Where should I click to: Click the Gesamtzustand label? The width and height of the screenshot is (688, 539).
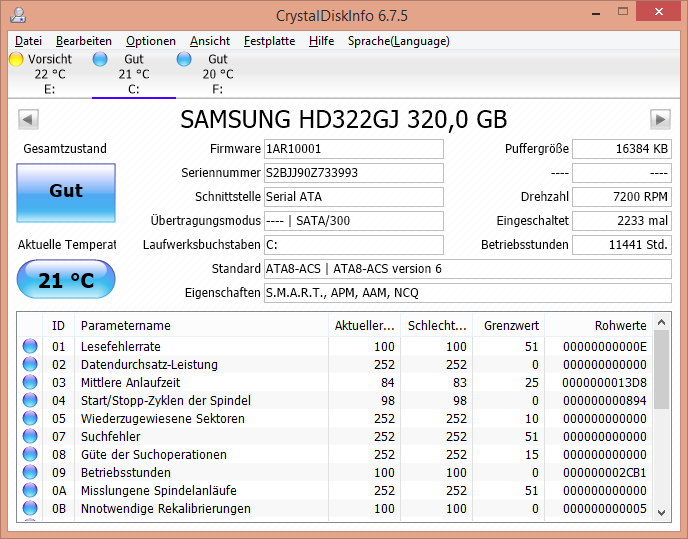(65, 148)
